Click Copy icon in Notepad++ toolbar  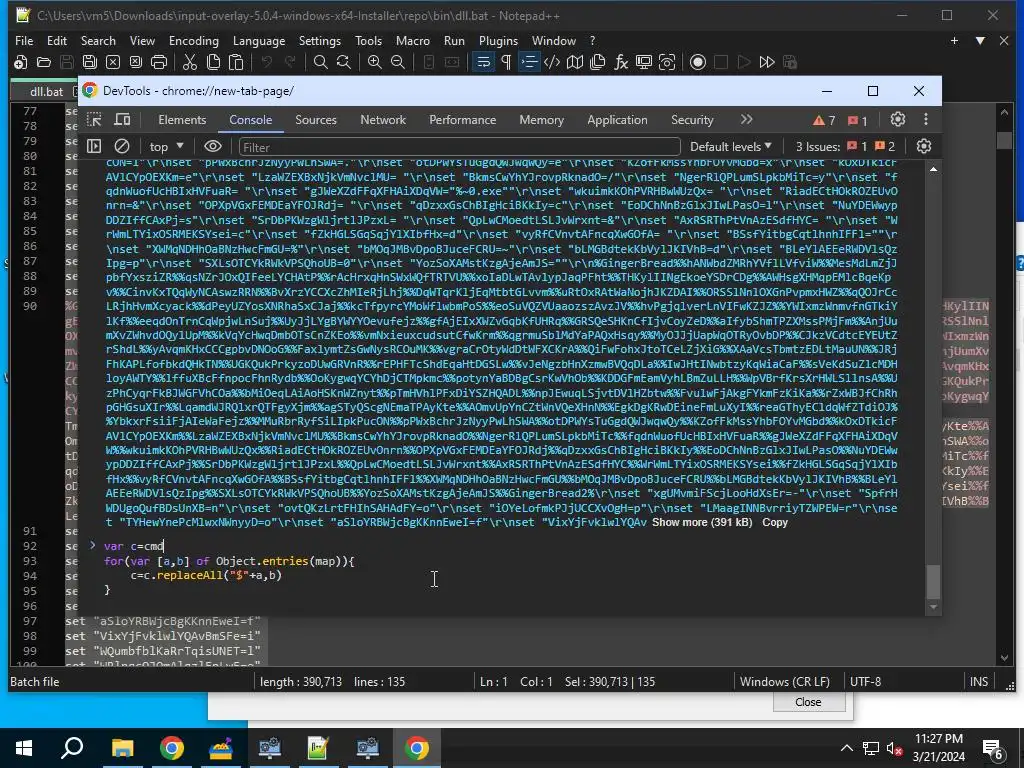tap(213, 63)
